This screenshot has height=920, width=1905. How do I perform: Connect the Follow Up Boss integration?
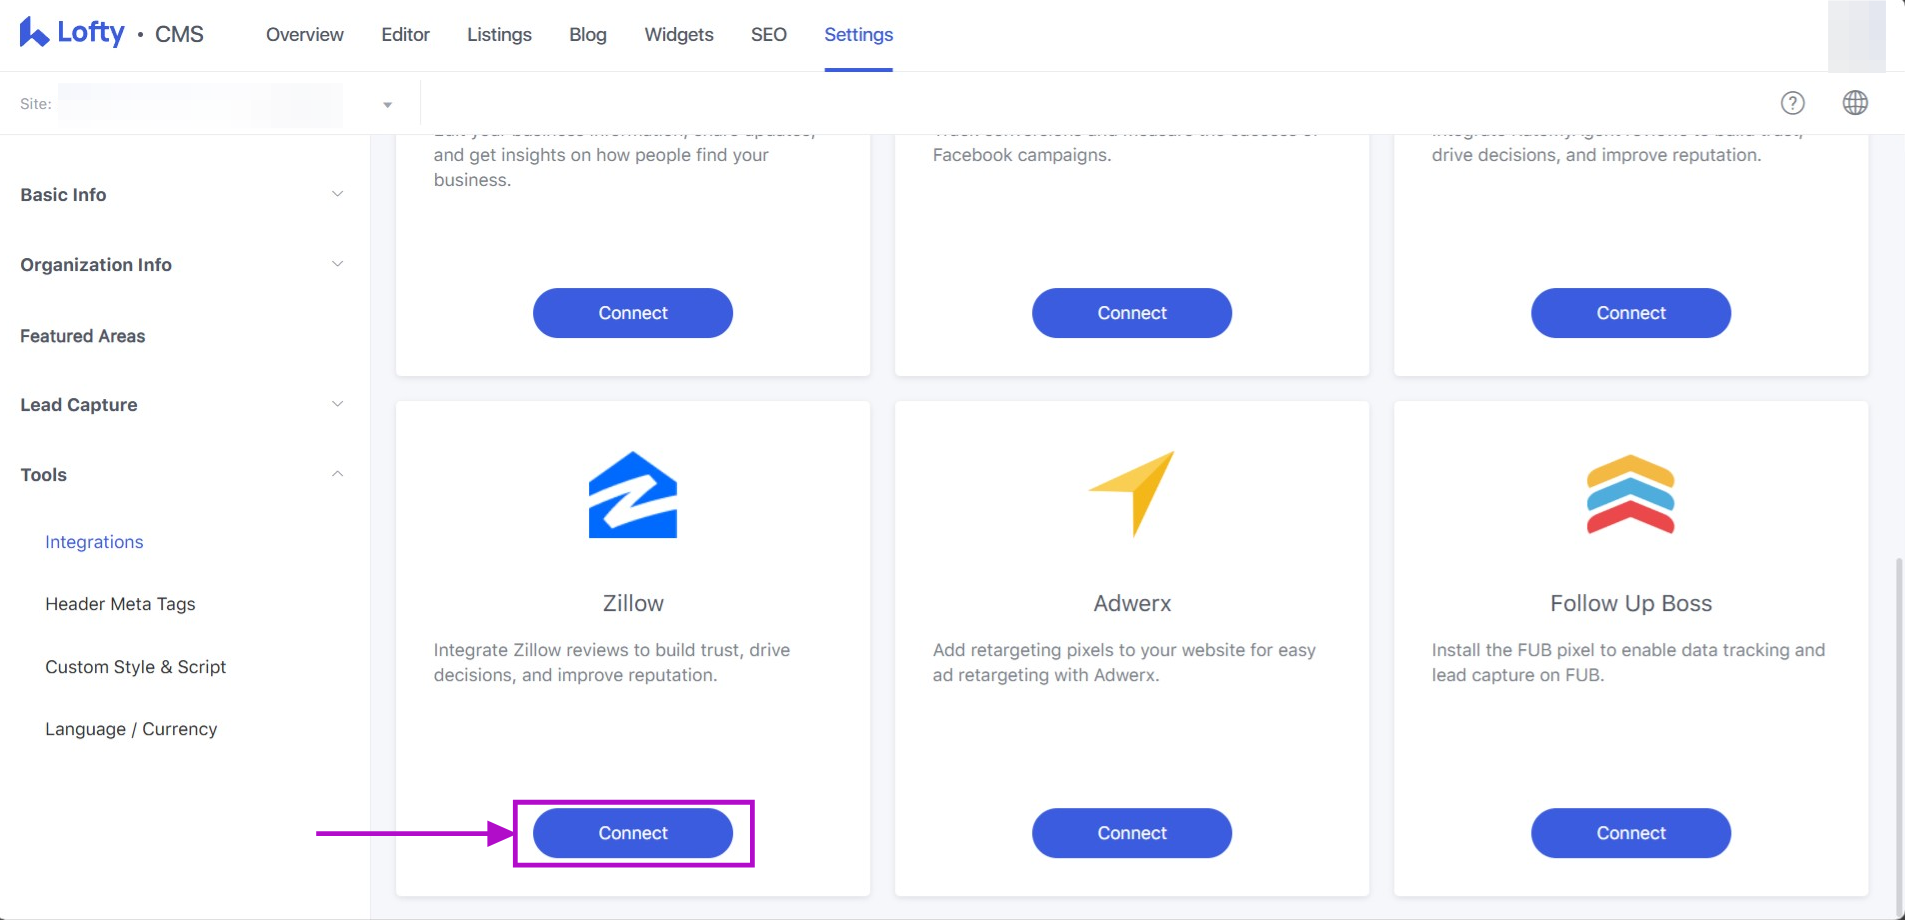pyautogui.click(x=1630, y=833)
